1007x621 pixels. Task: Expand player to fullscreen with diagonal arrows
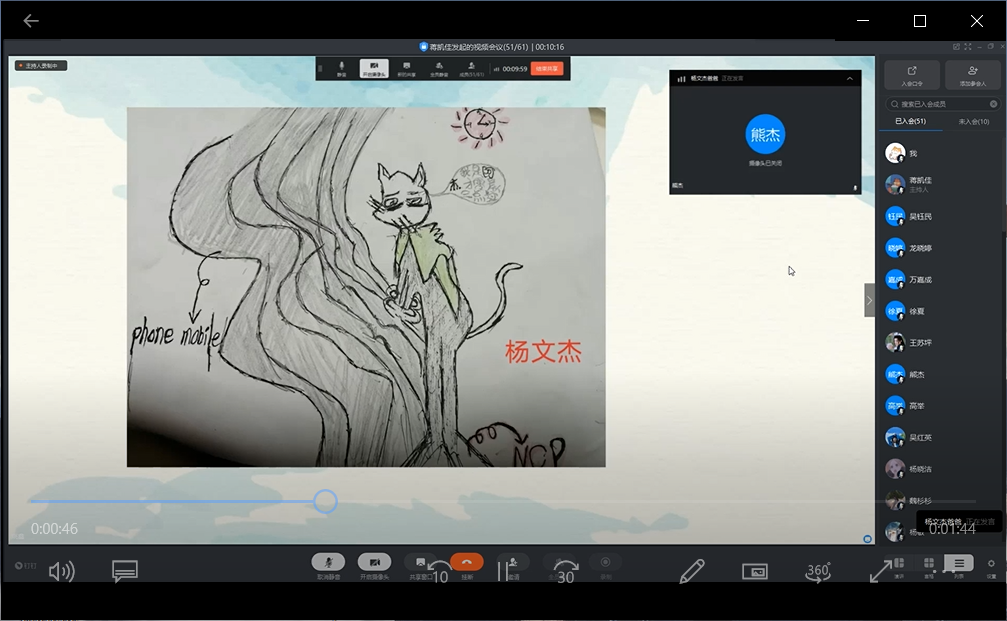881,571
